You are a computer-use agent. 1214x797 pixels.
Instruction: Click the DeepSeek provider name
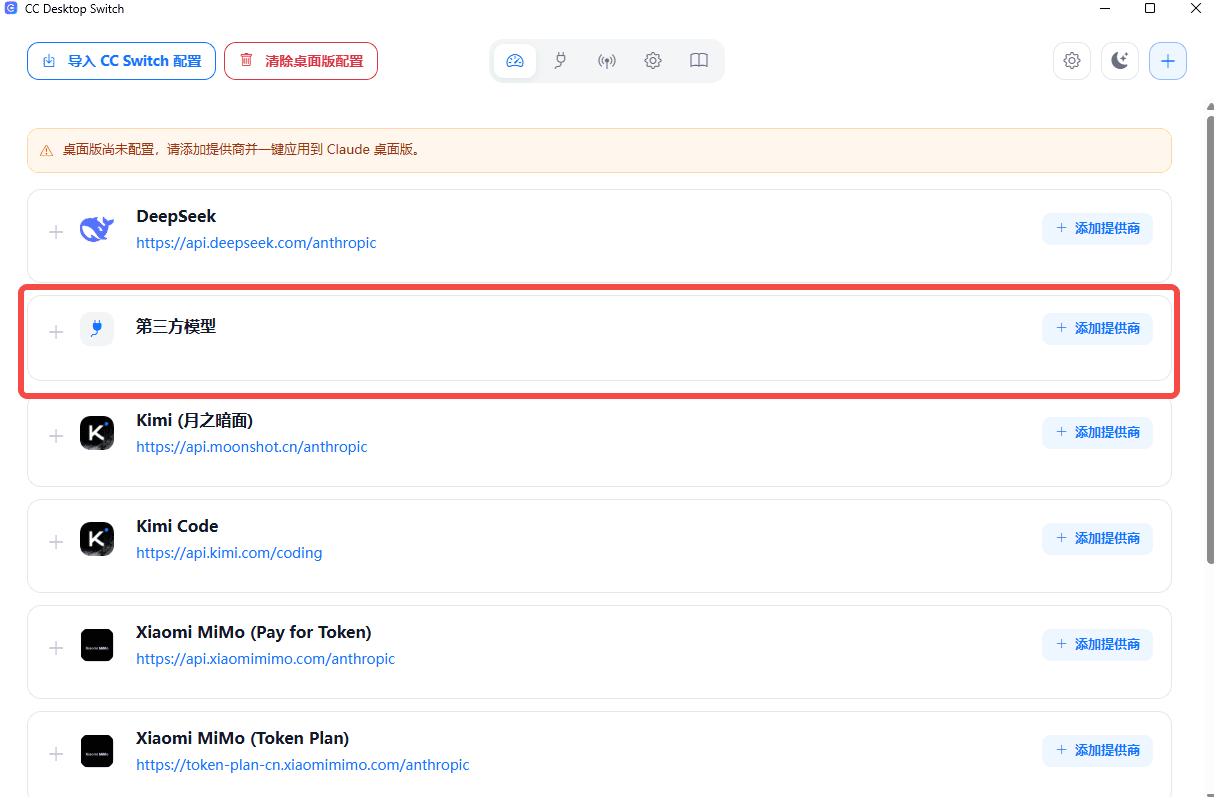click(x=176, y=216)
